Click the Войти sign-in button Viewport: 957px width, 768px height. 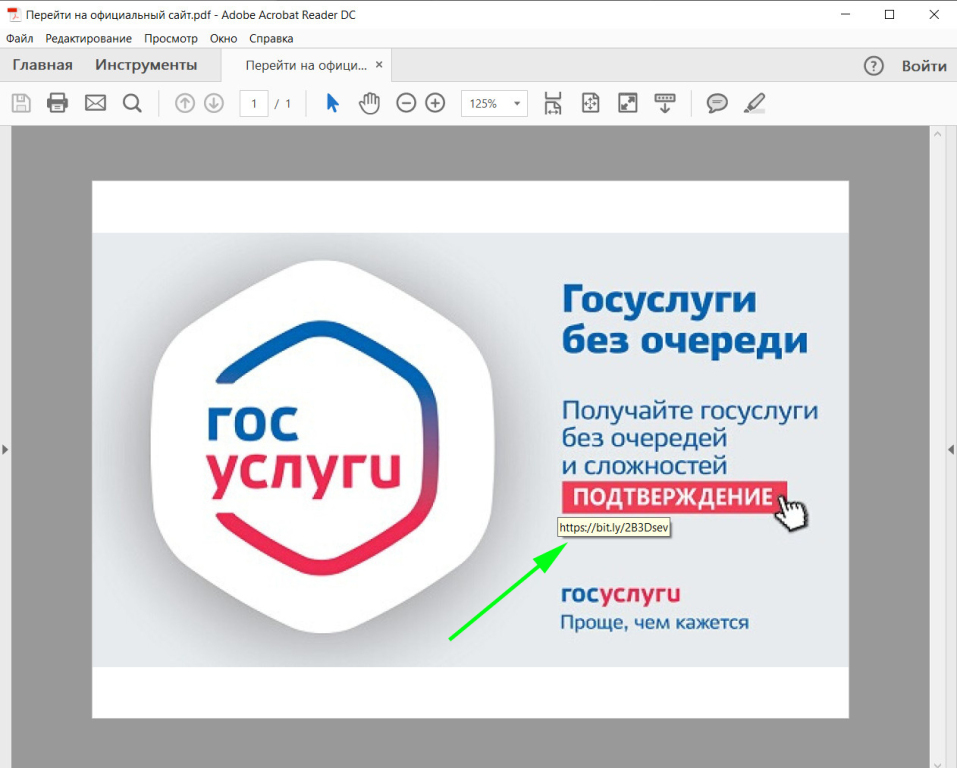point(923,66)
